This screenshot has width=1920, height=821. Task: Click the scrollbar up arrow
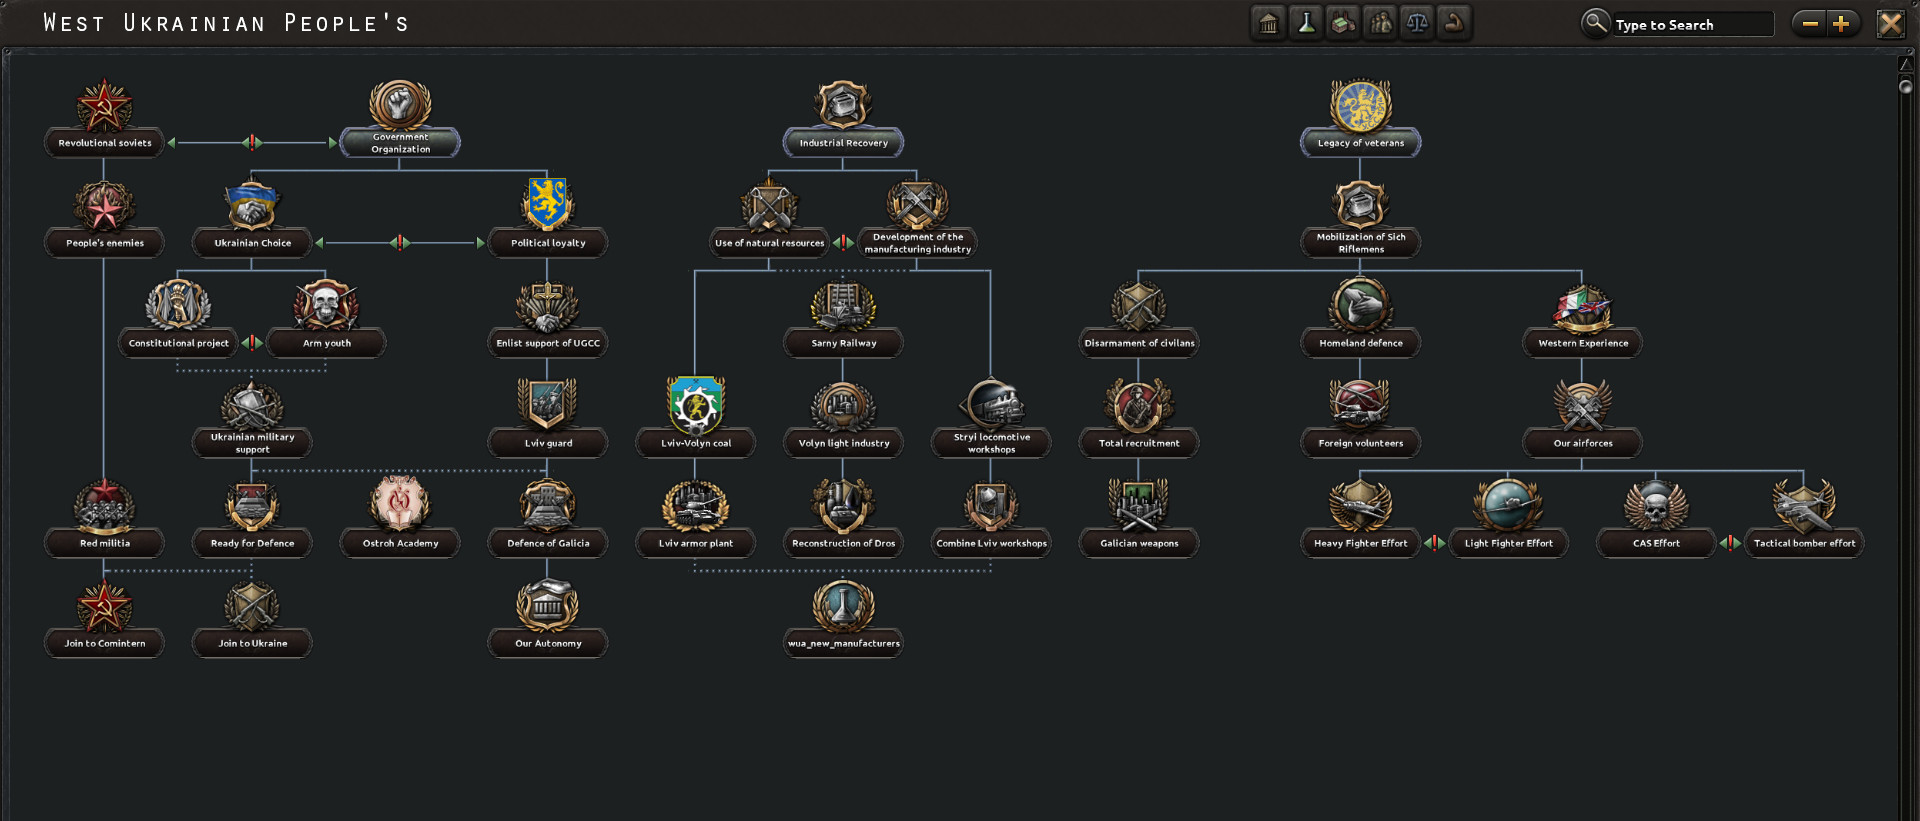click(x=1906, y=63)
